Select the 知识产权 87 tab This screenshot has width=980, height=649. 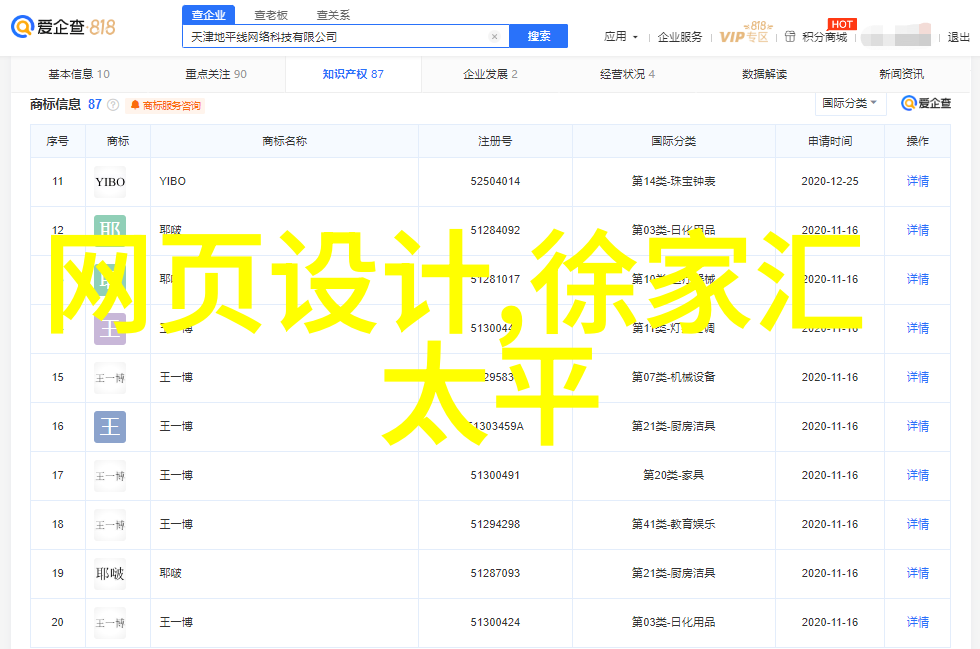pos(353,74)
